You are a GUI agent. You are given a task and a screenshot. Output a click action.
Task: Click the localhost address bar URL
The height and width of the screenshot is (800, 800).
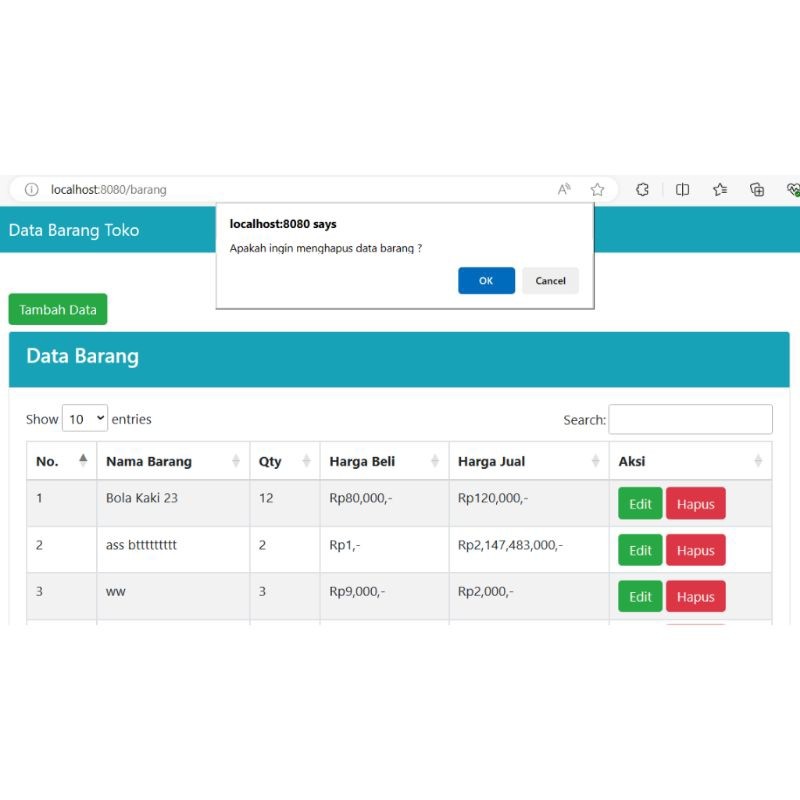point(109,189)
